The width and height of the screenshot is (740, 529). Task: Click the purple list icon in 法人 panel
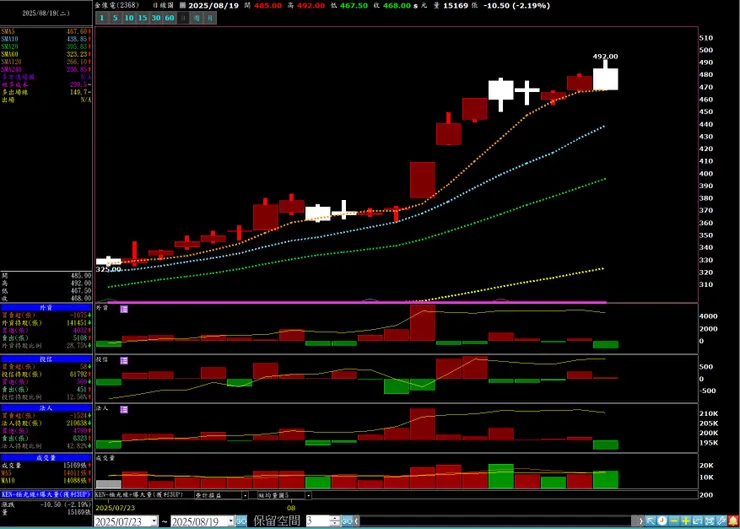pos(124,410)
